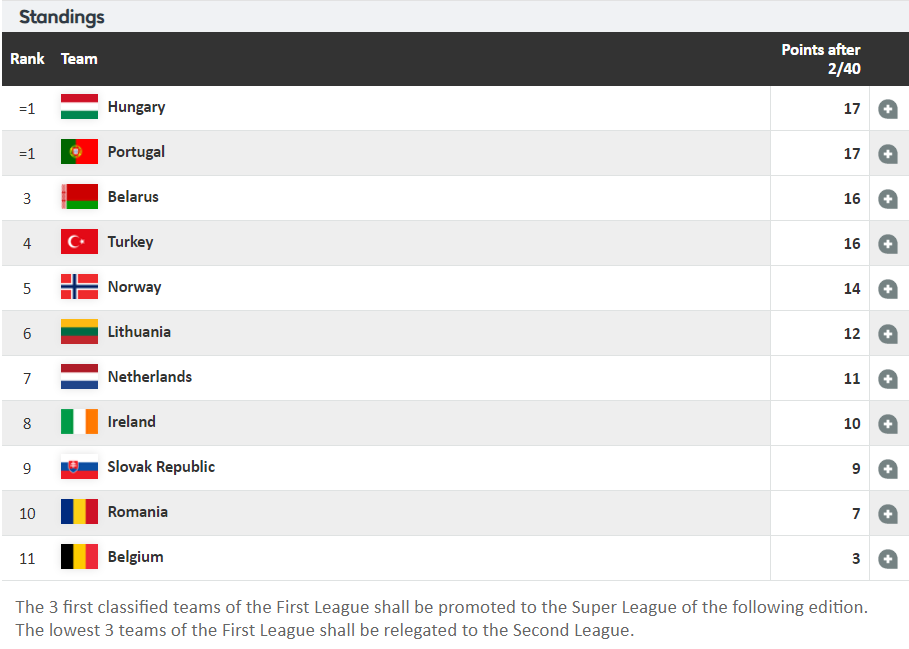Click the Slovak Republic plus icon
The image size is (909, 649).
click(x=888, y=469)
